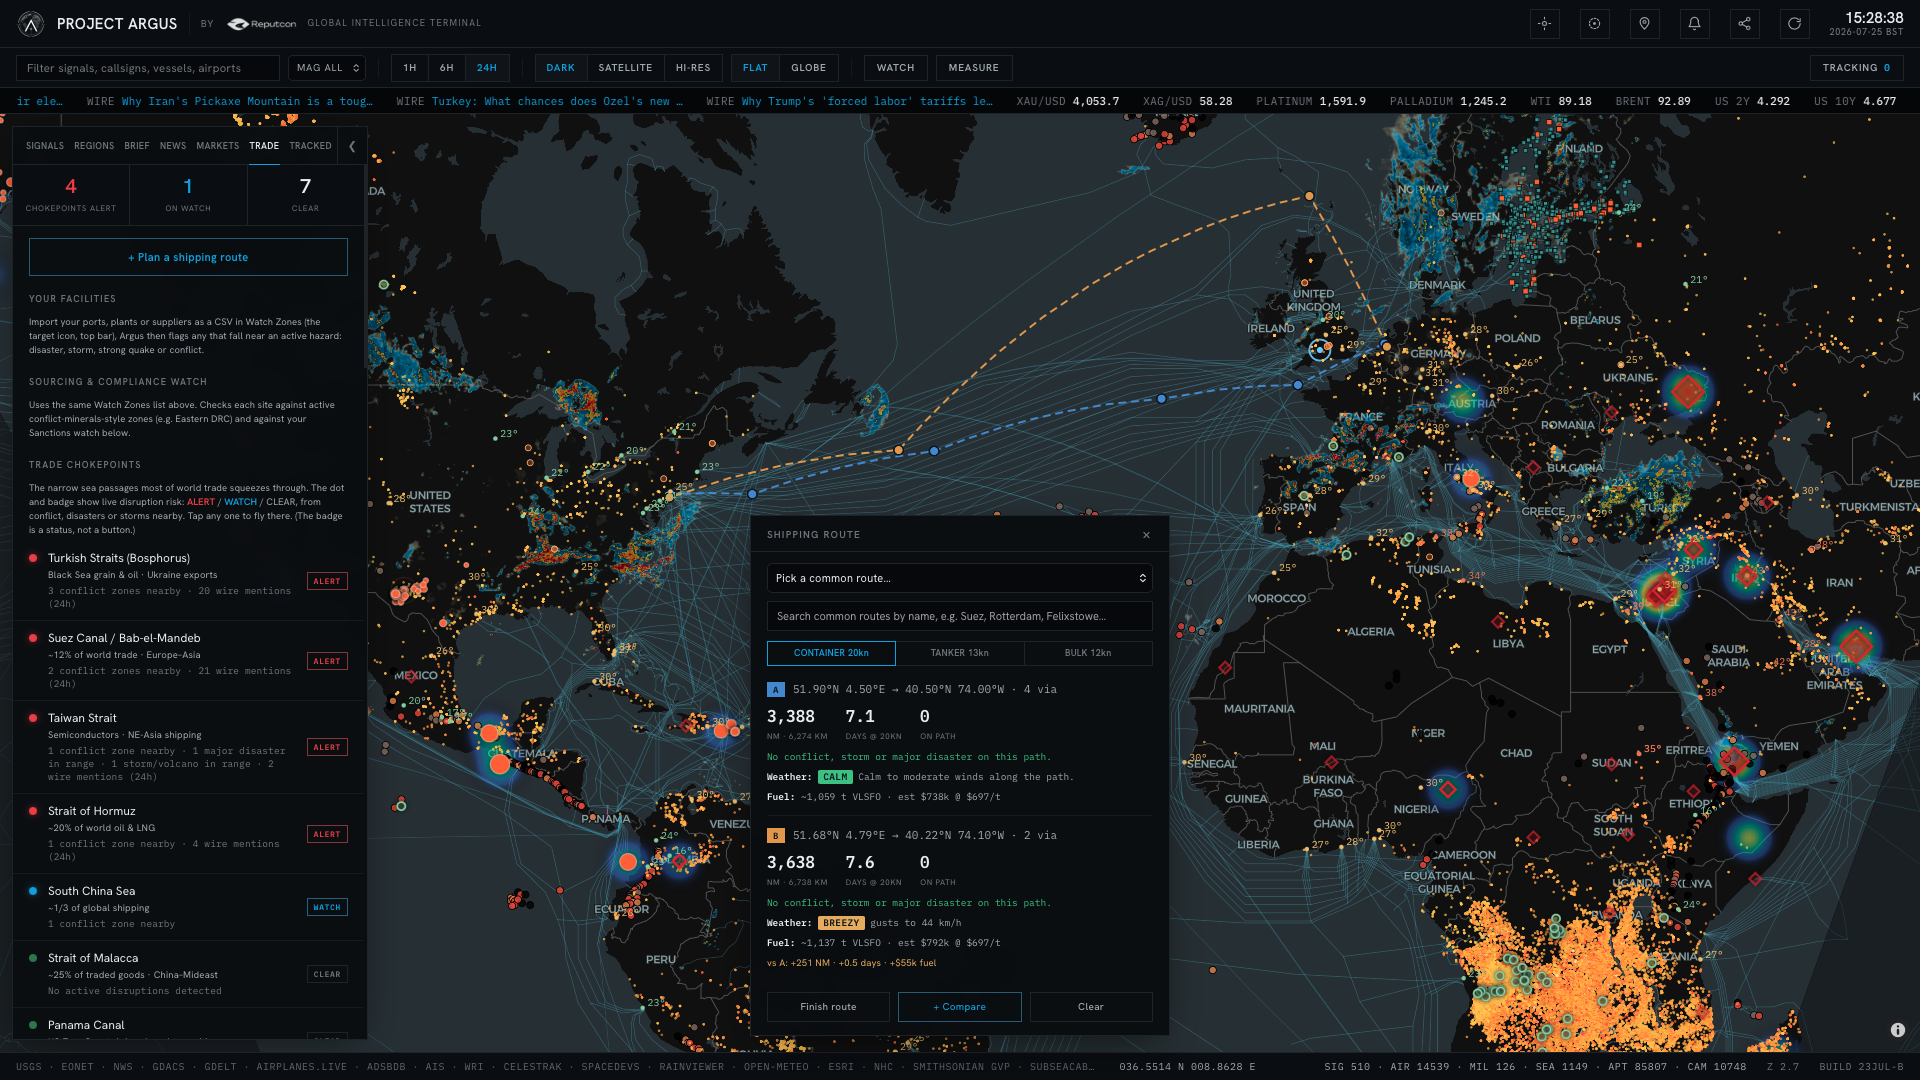Screen dimensions: 1920x1080
Task: Click the search common routes field
Action: (960, 616)
